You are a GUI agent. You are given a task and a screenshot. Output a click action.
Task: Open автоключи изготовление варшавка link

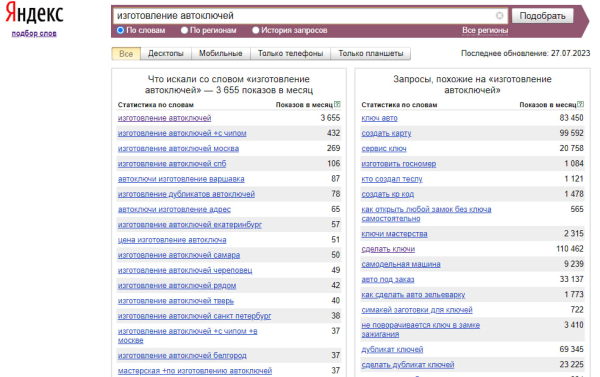[x=181, y=179]
